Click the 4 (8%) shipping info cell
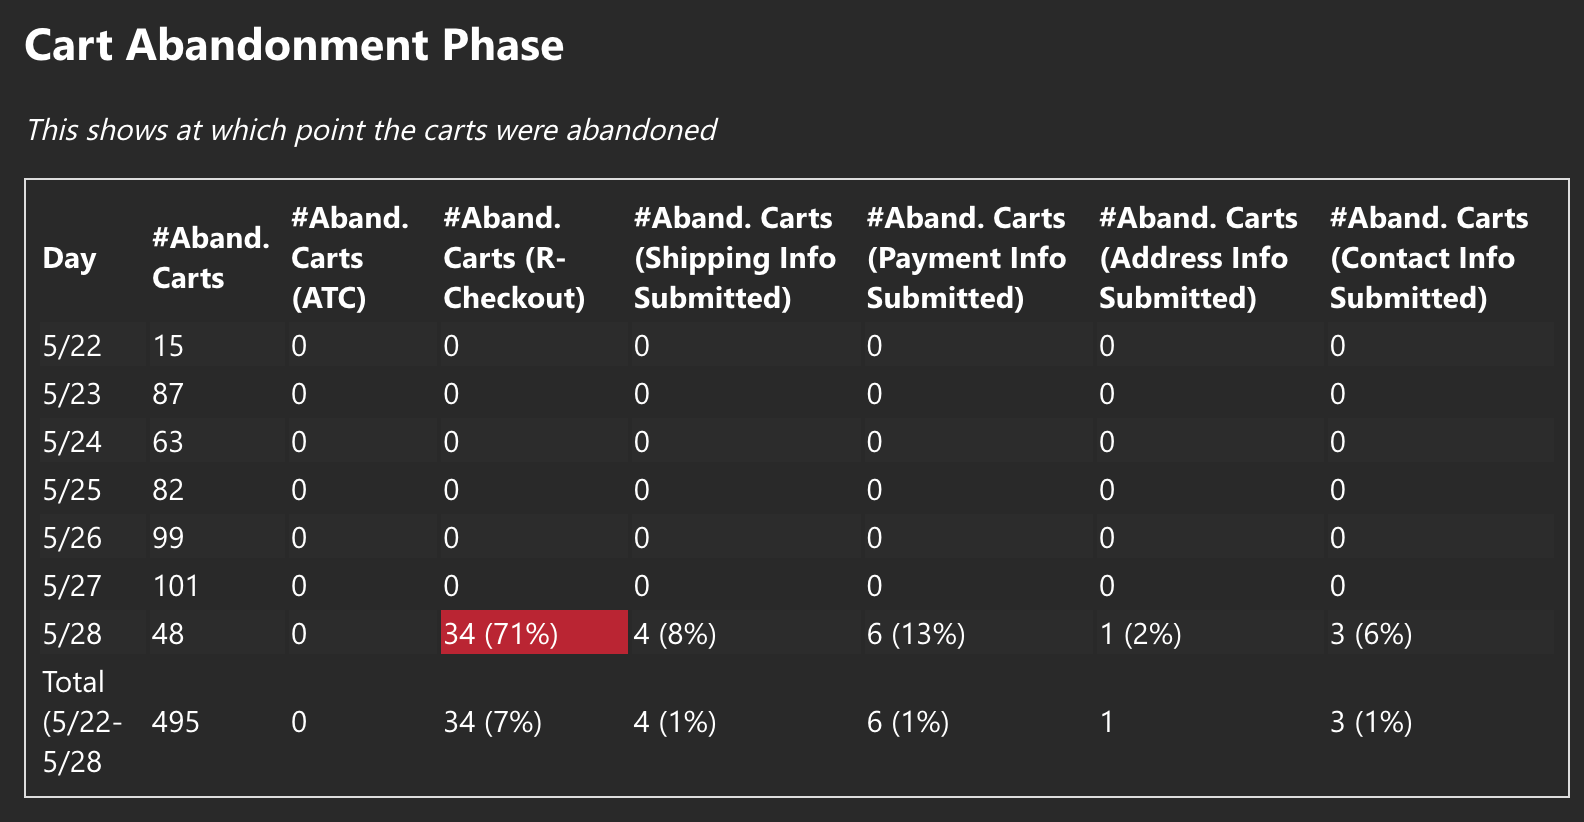 click(x=675, y=634)
